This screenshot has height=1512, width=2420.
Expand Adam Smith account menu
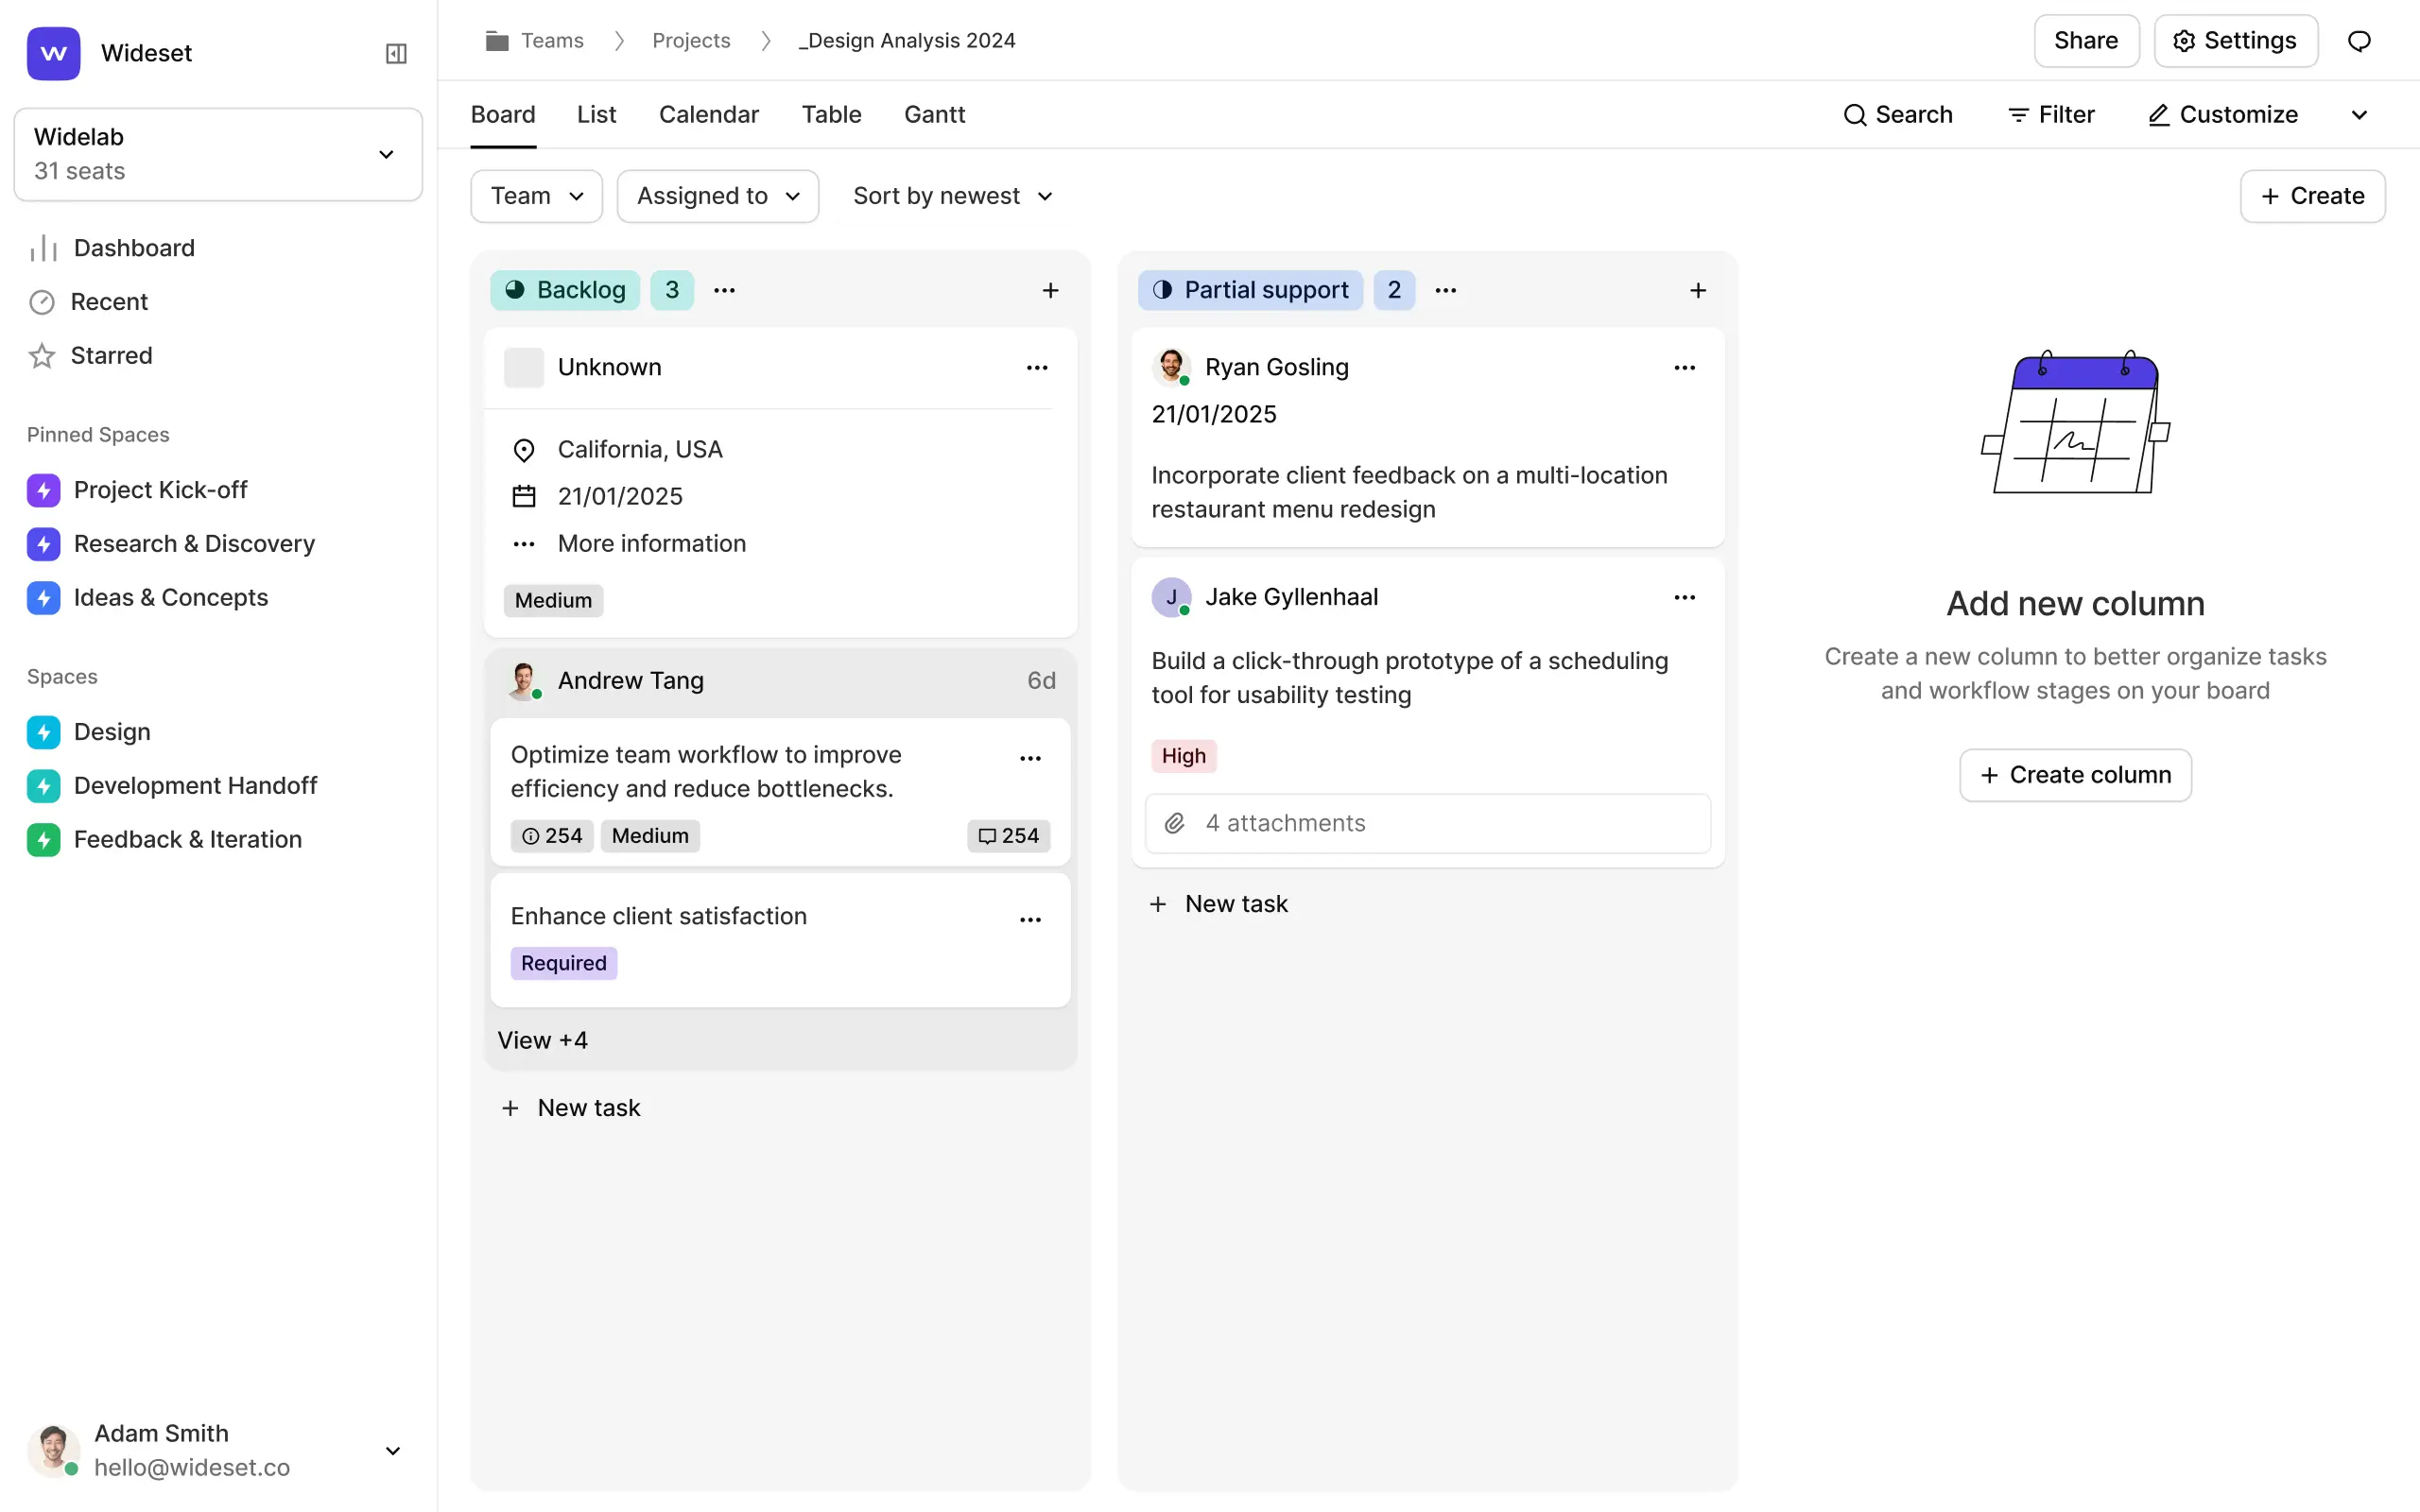pos(393,1450)
